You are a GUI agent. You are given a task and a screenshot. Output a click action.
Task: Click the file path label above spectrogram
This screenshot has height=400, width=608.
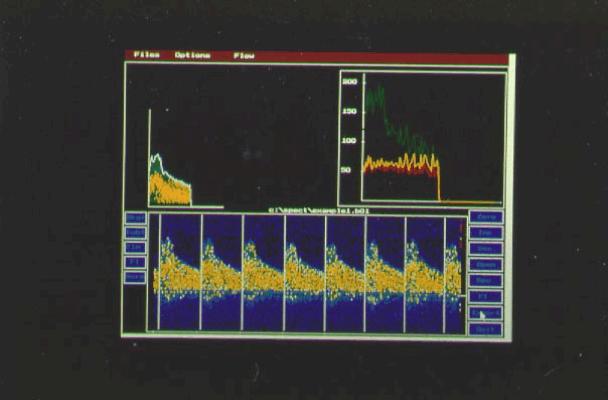pos(308,210)
